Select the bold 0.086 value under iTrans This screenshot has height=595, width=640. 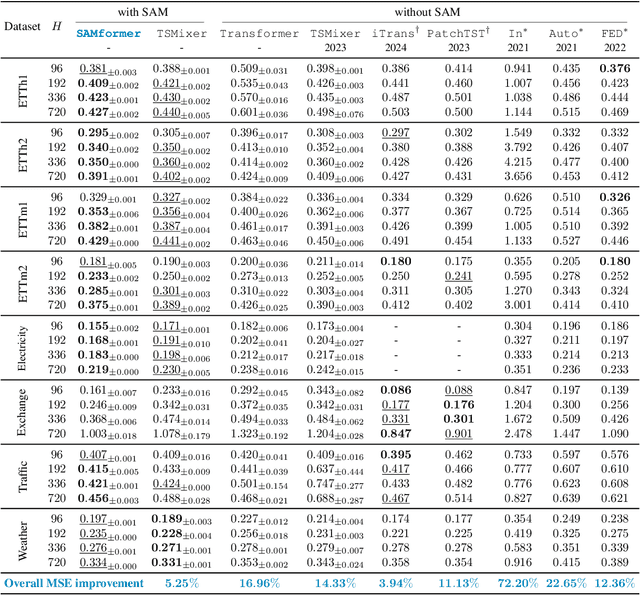(x=396, y=390)
